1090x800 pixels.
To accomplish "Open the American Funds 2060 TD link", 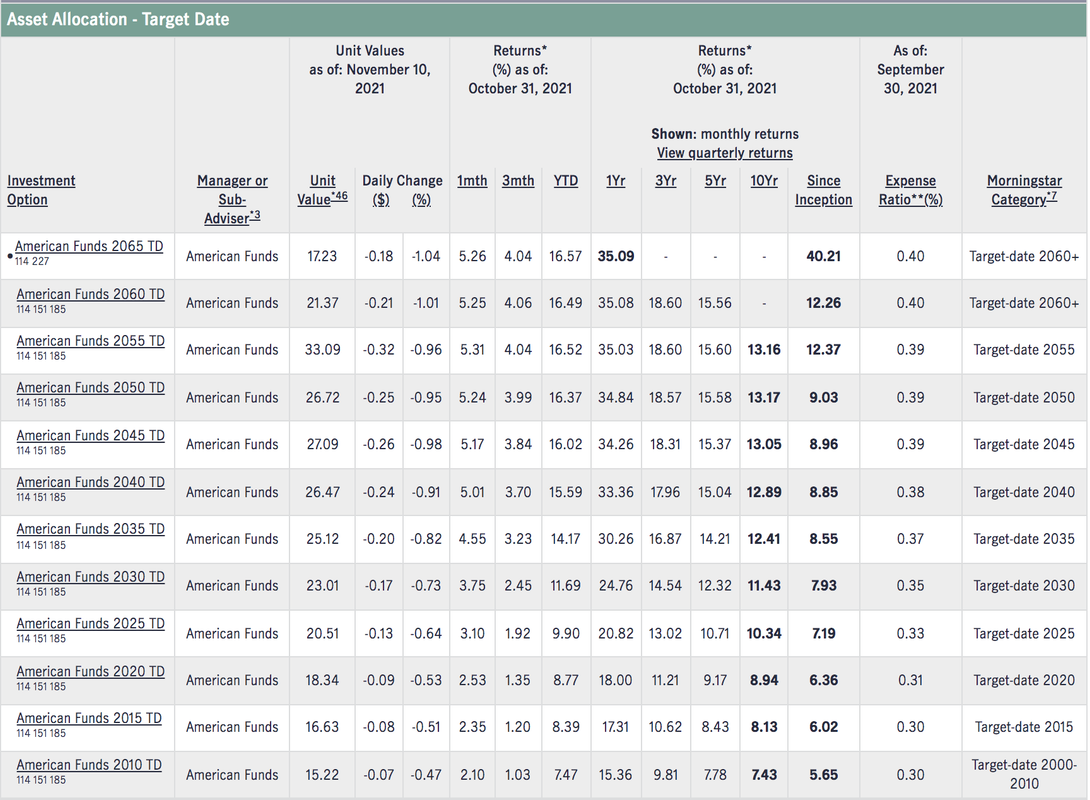I will 90,294.
